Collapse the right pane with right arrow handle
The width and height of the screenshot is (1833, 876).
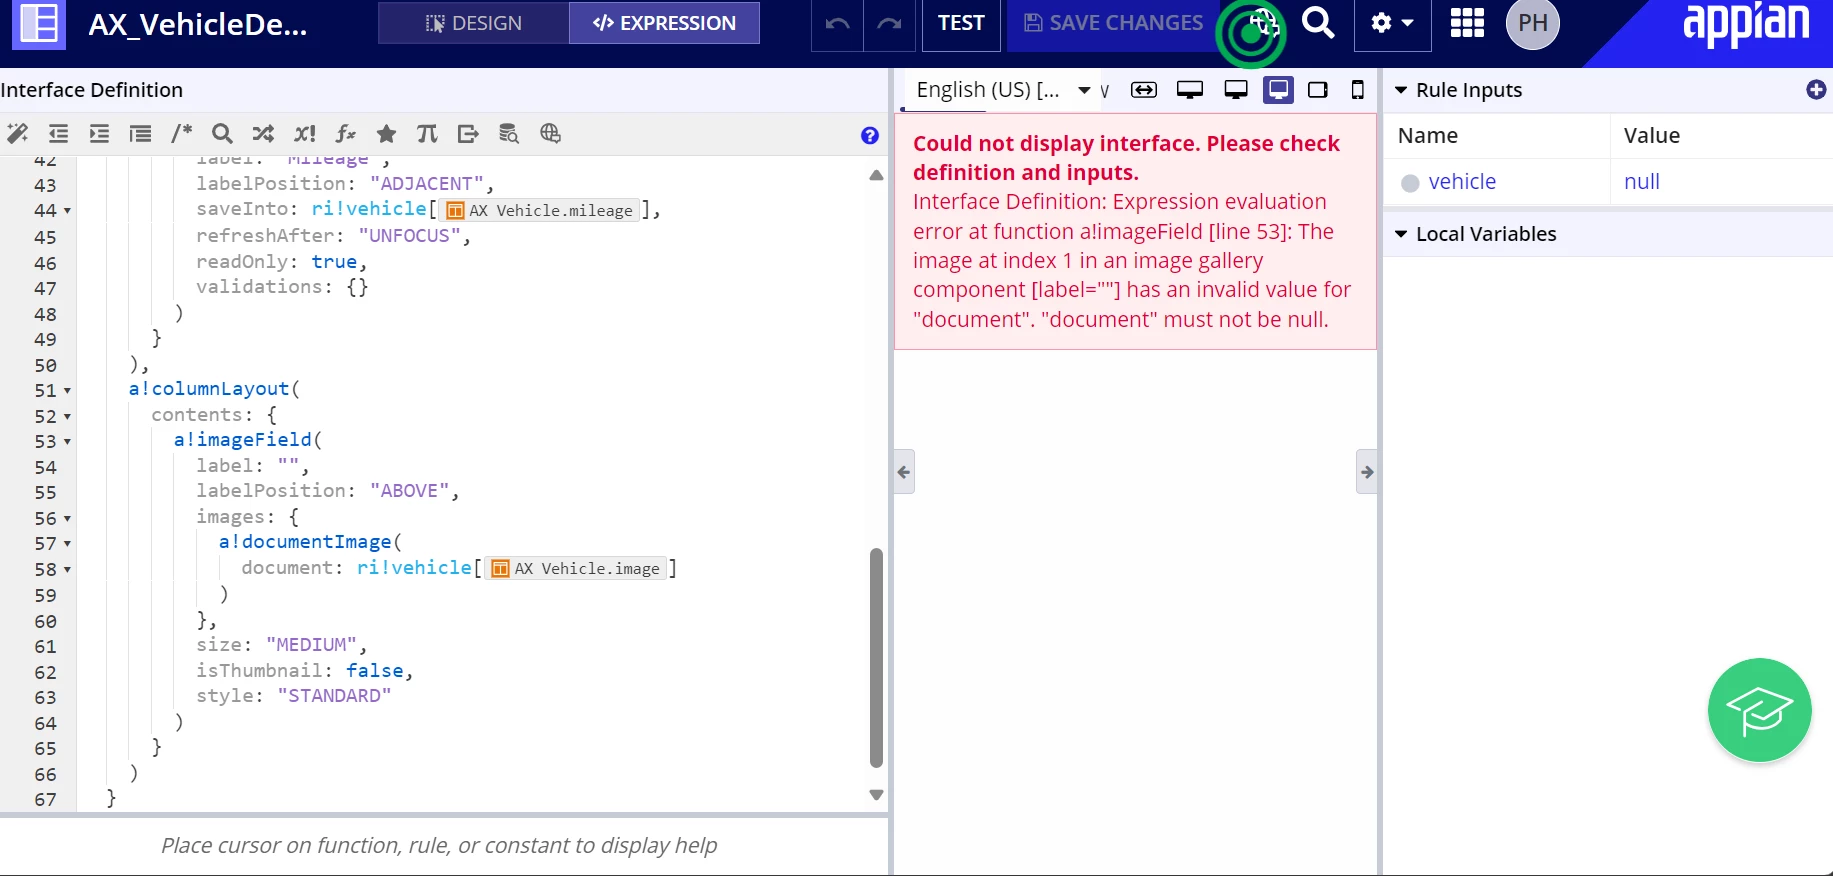coord(1367,472)
